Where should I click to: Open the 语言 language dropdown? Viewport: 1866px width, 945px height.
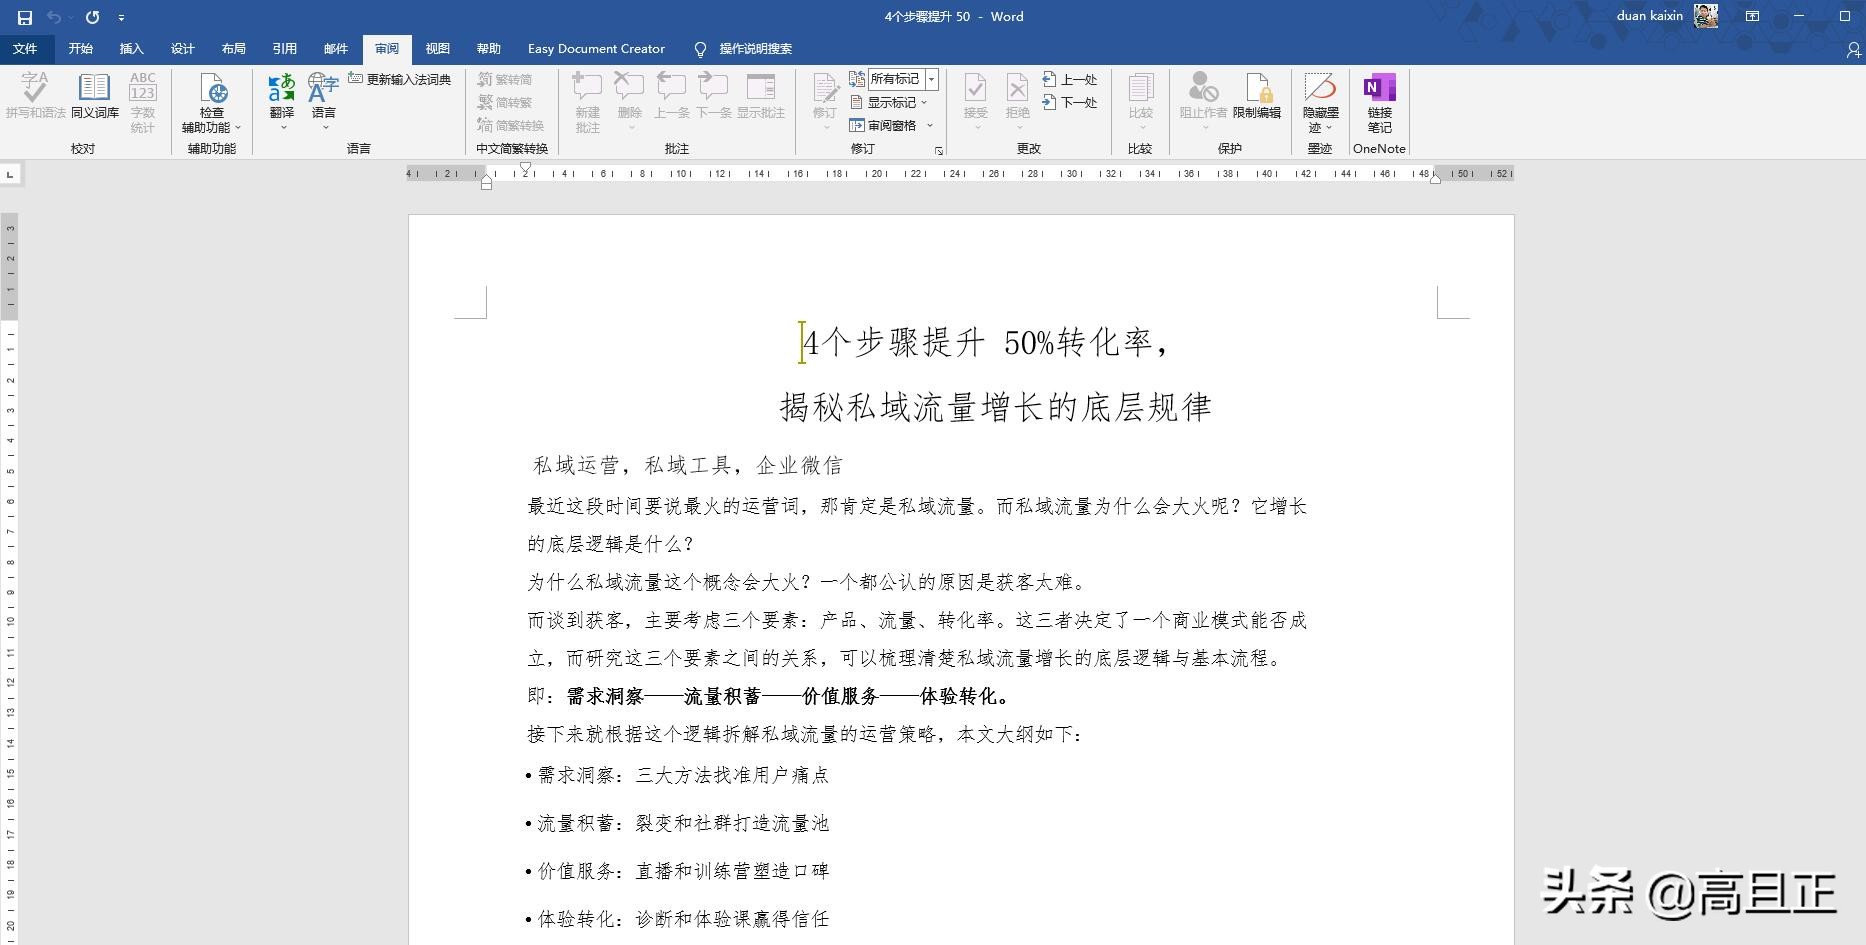tap(322, 100)
